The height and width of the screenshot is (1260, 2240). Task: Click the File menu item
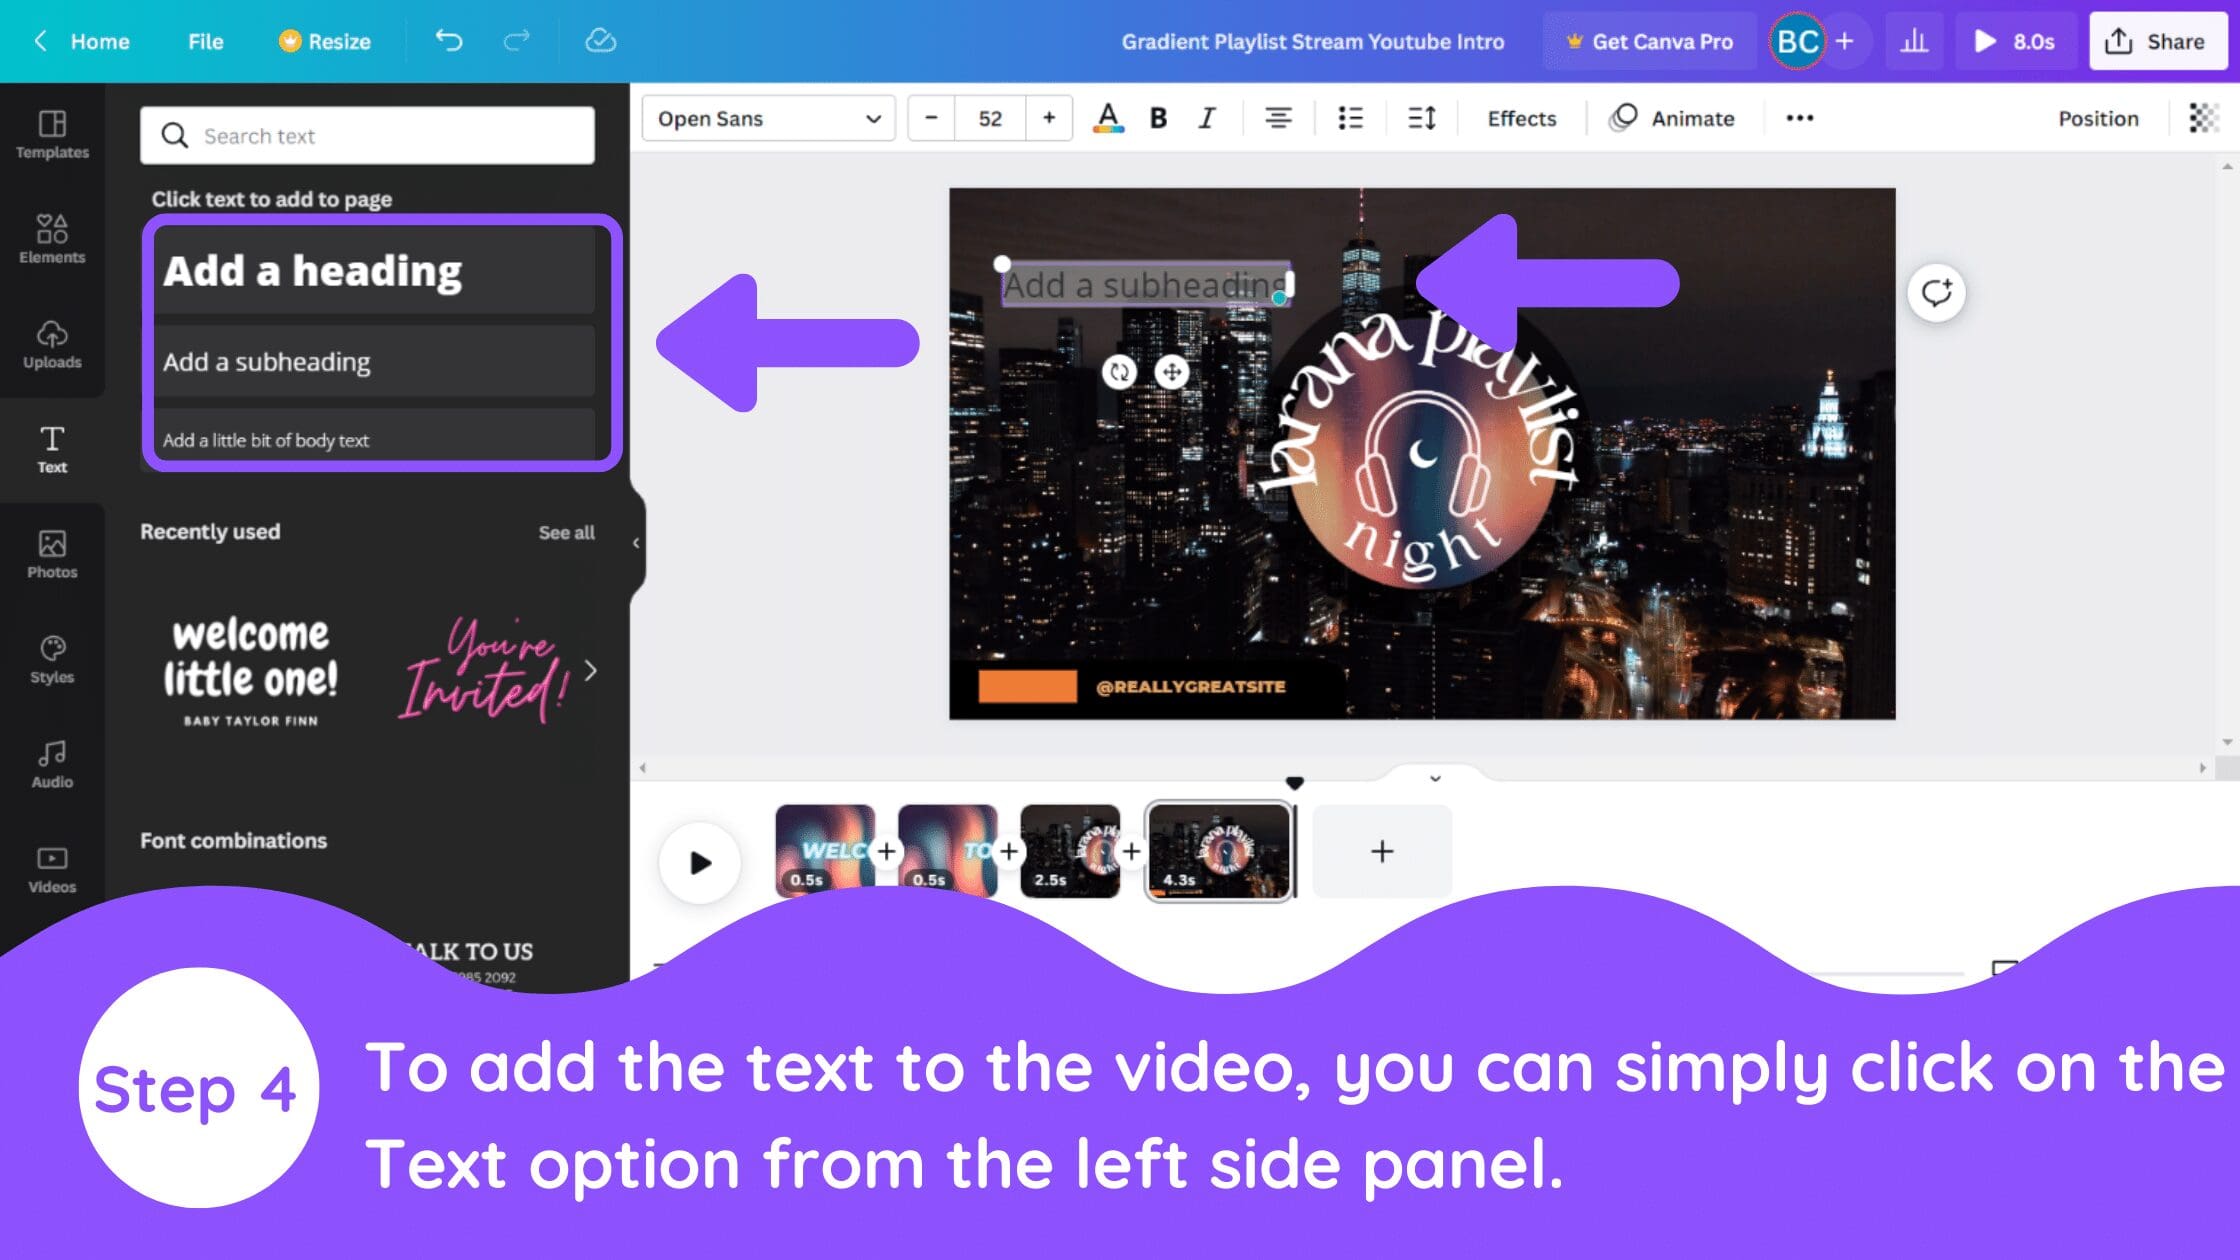[205, 42]
